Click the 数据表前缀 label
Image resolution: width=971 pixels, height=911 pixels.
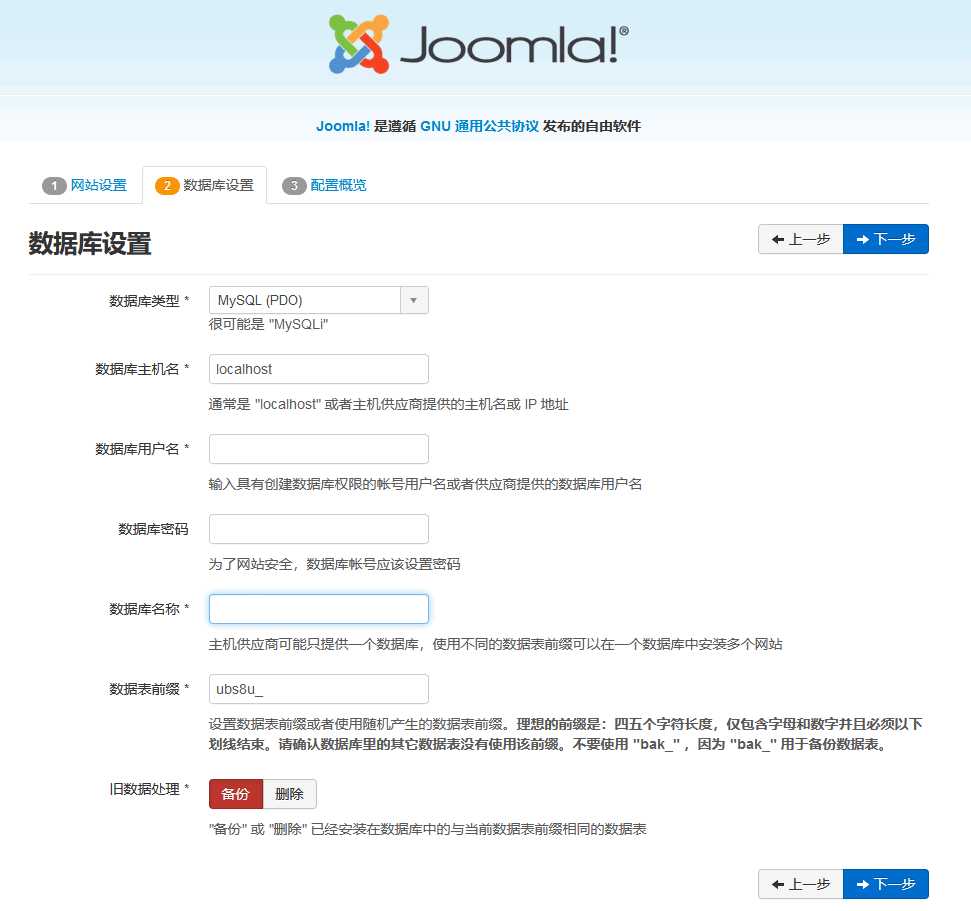click(149, 689)
